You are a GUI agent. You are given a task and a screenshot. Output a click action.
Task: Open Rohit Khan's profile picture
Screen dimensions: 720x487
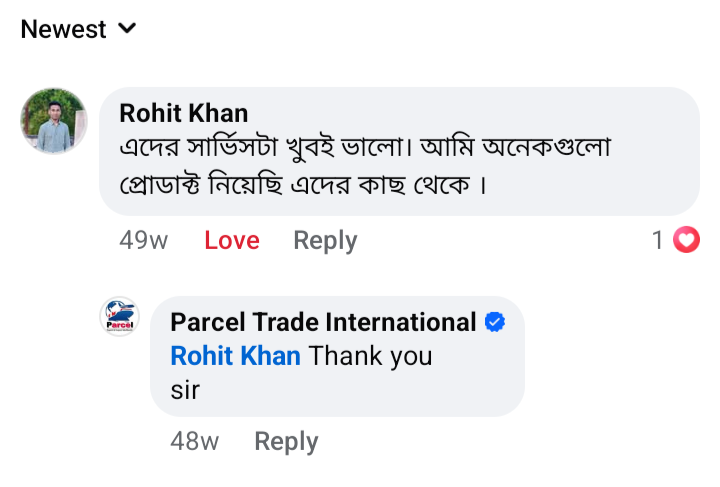pos(54,121)
